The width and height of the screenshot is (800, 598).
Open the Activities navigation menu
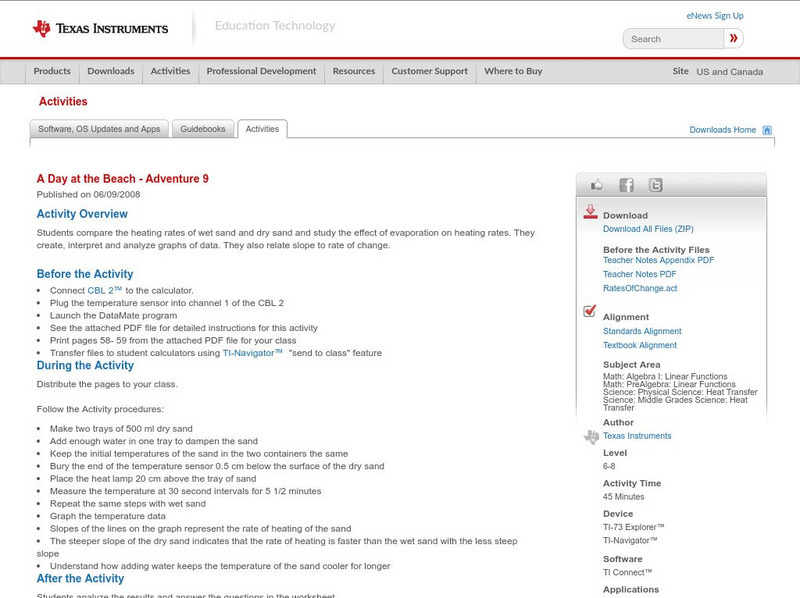tap(170, 71)
